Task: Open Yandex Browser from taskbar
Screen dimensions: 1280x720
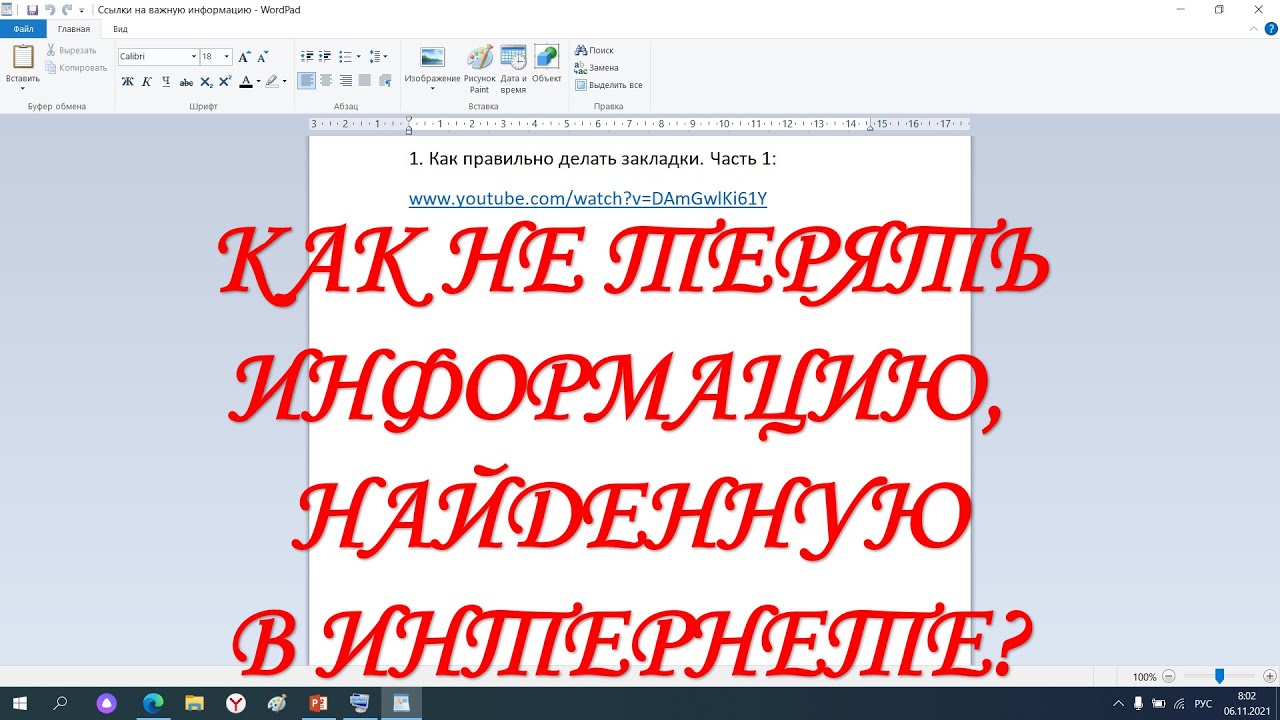Action: 236,703
